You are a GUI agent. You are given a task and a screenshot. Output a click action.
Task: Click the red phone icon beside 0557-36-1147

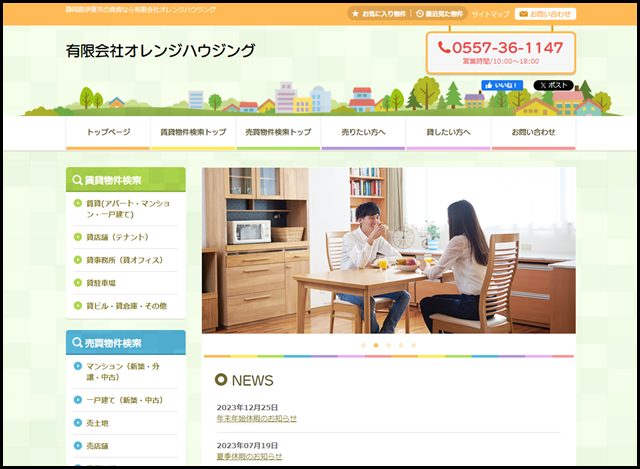click(444, 47)
